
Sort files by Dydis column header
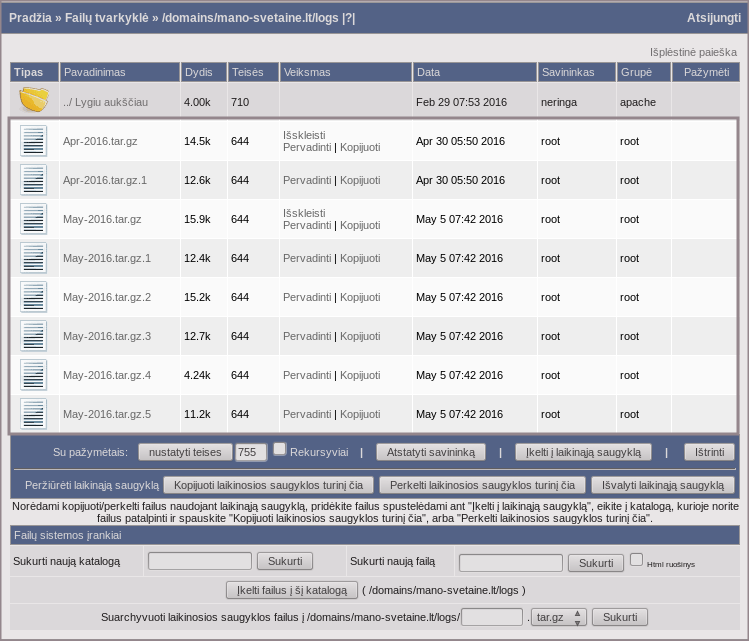point(197,73)
